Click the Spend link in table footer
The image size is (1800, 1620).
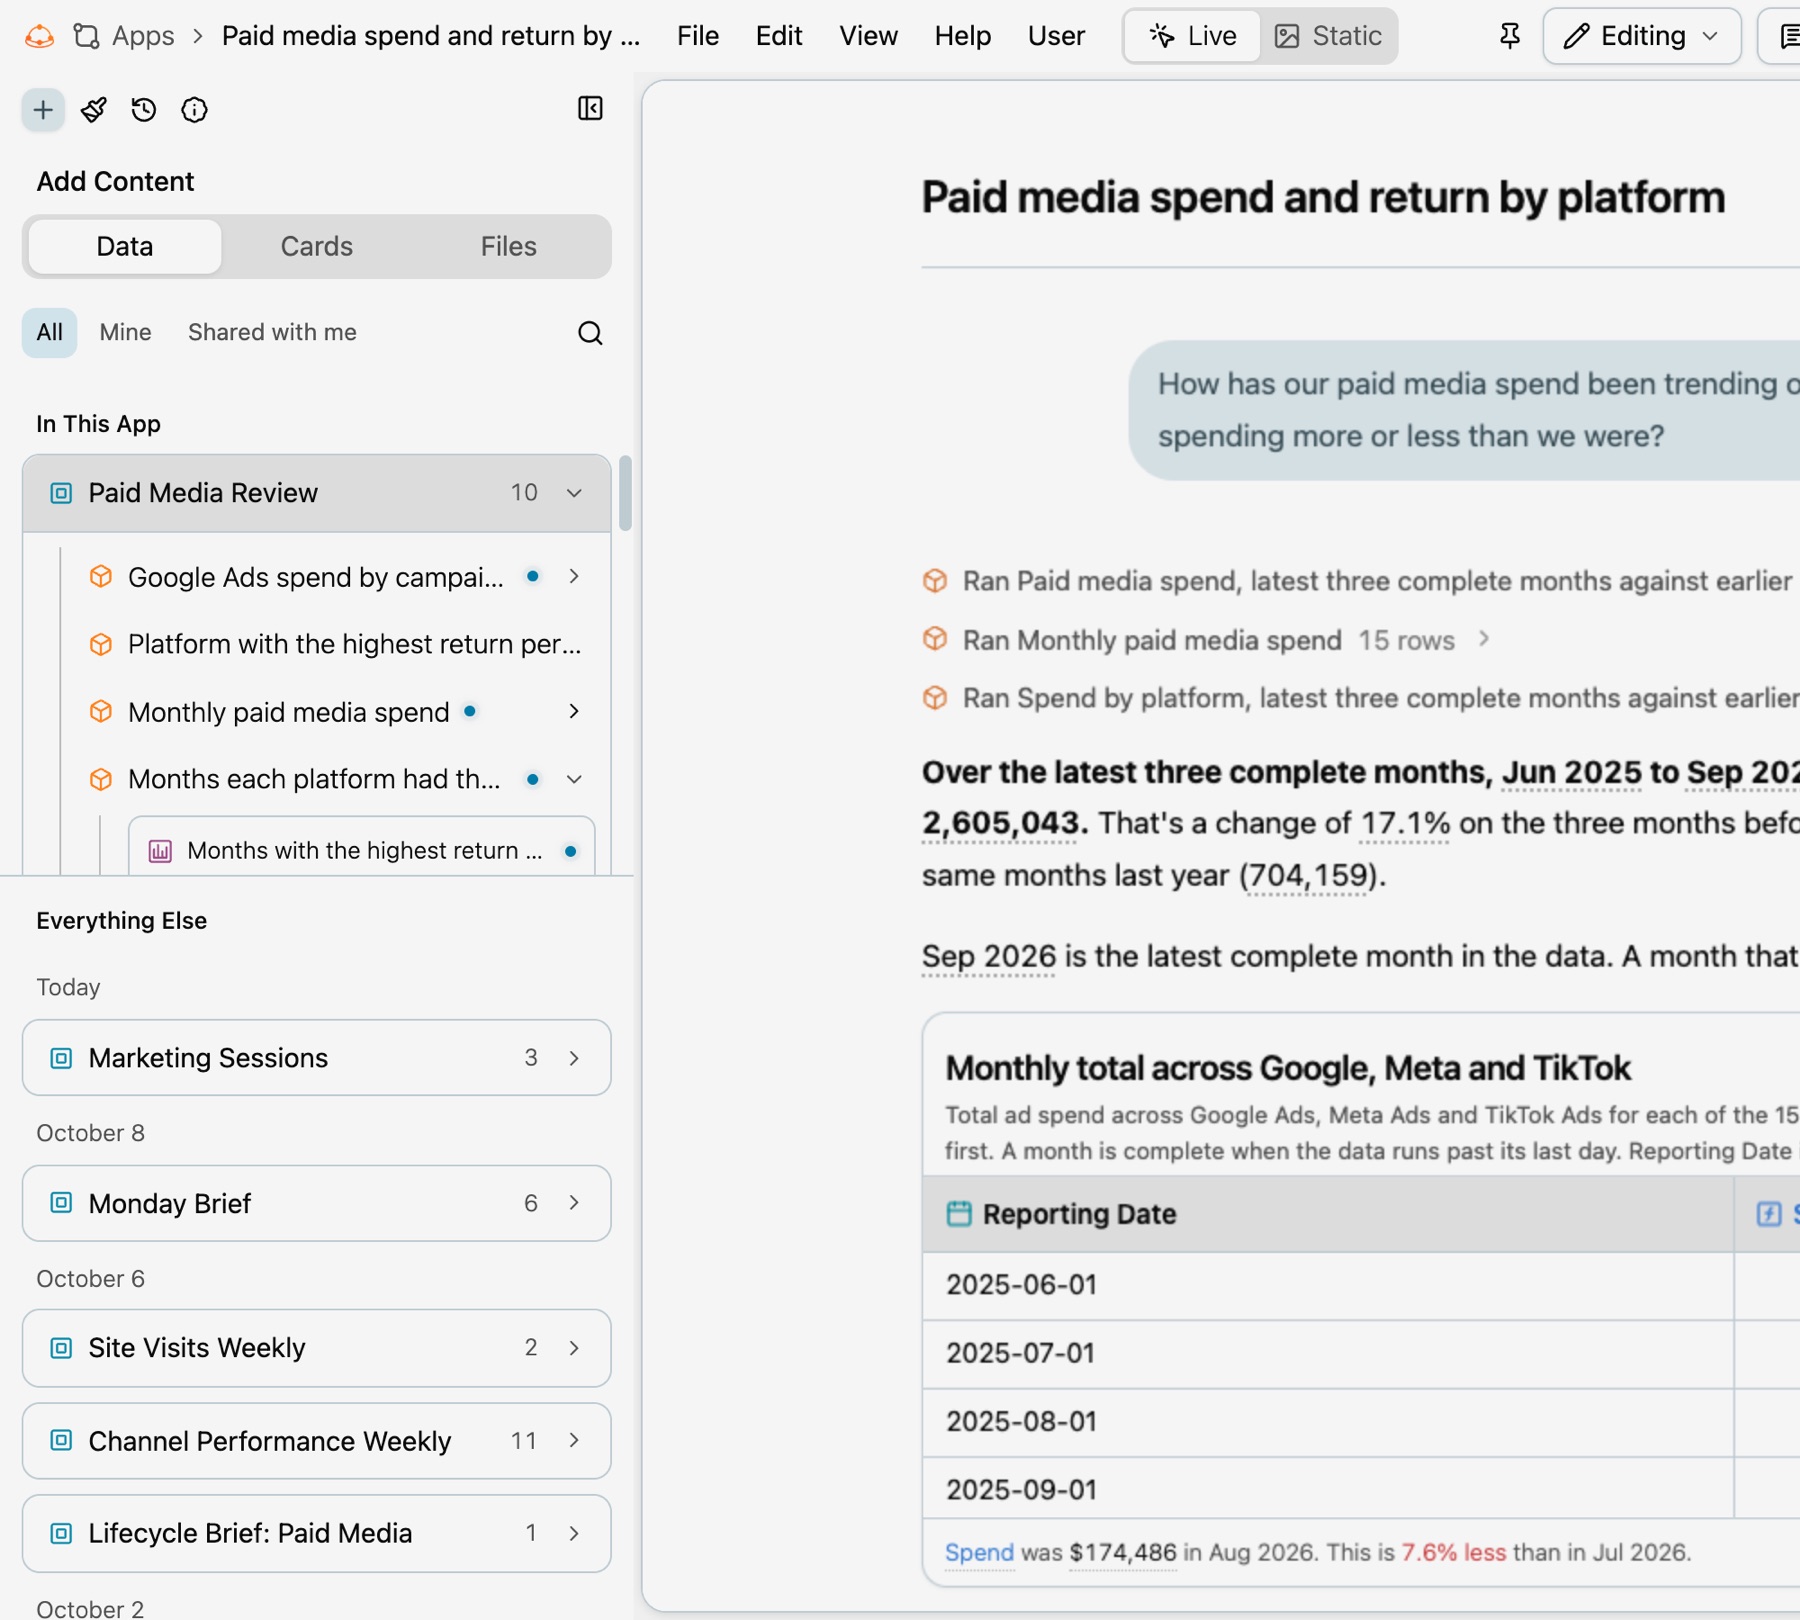click(x=979, y=1552)
